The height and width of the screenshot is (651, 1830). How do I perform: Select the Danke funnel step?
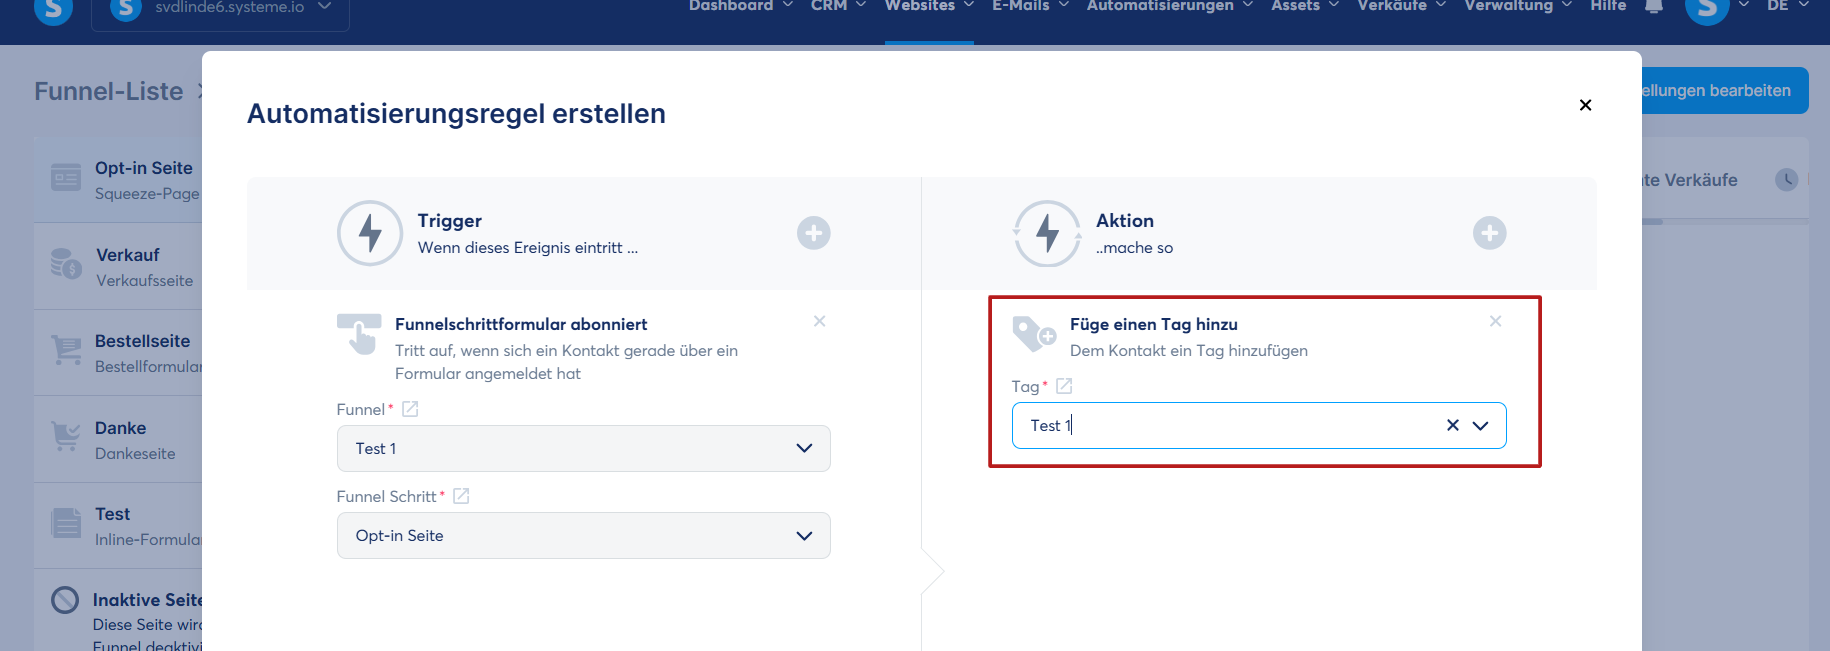[x=118, y=440]
